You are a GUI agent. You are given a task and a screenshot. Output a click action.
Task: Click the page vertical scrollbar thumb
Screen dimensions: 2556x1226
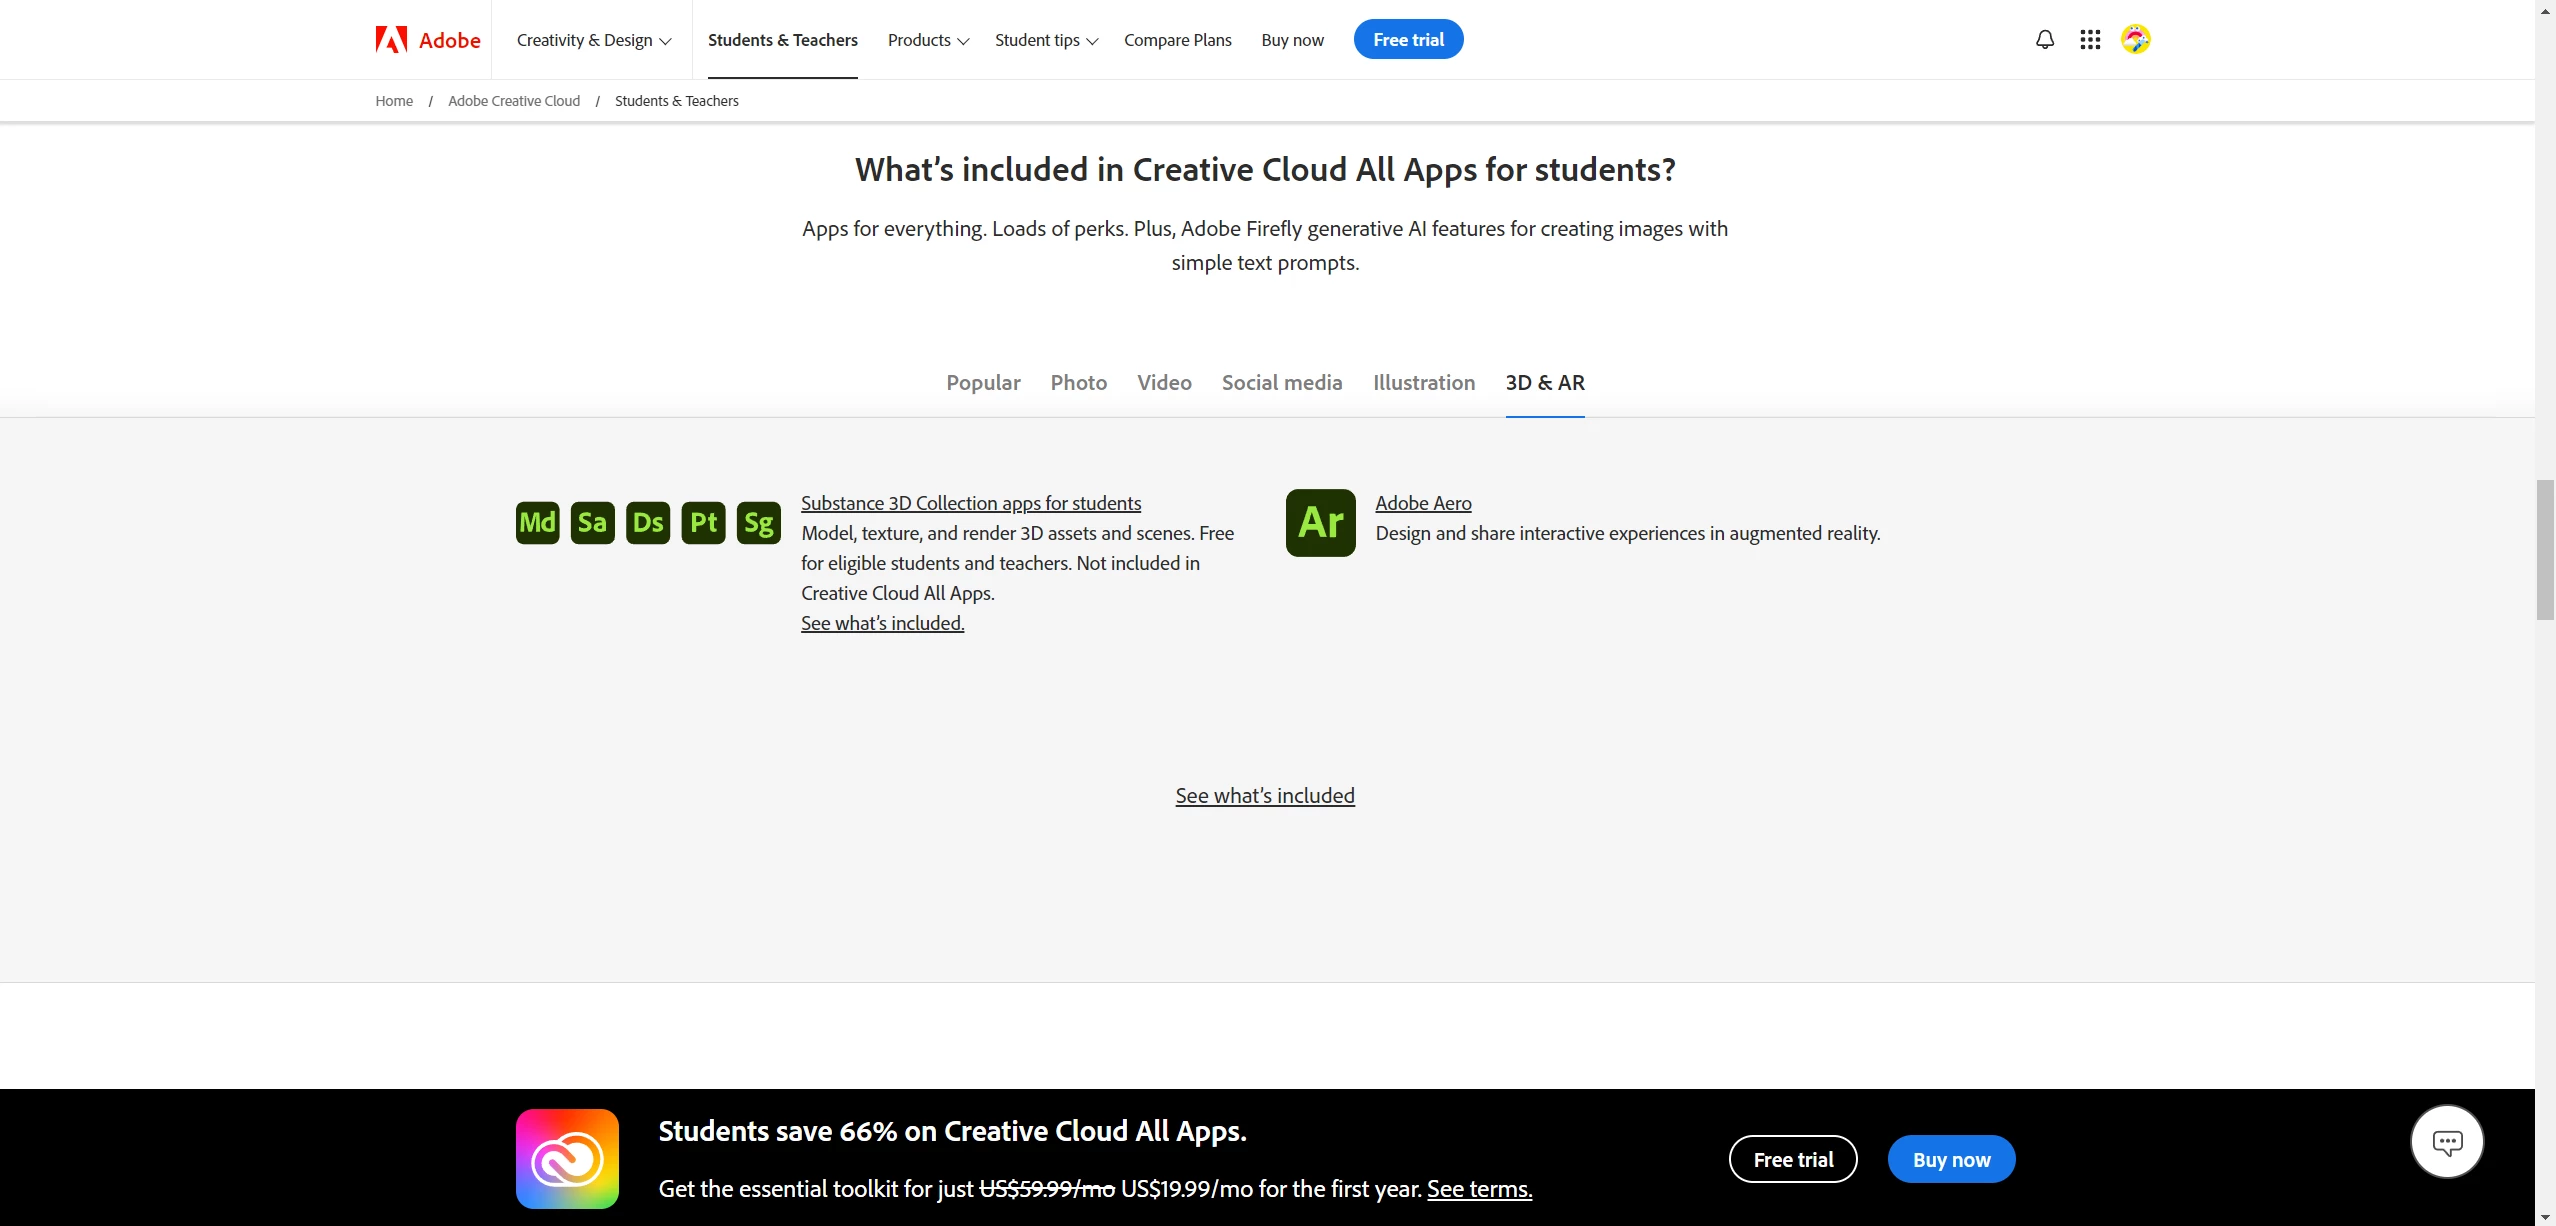coord(2545,550)
